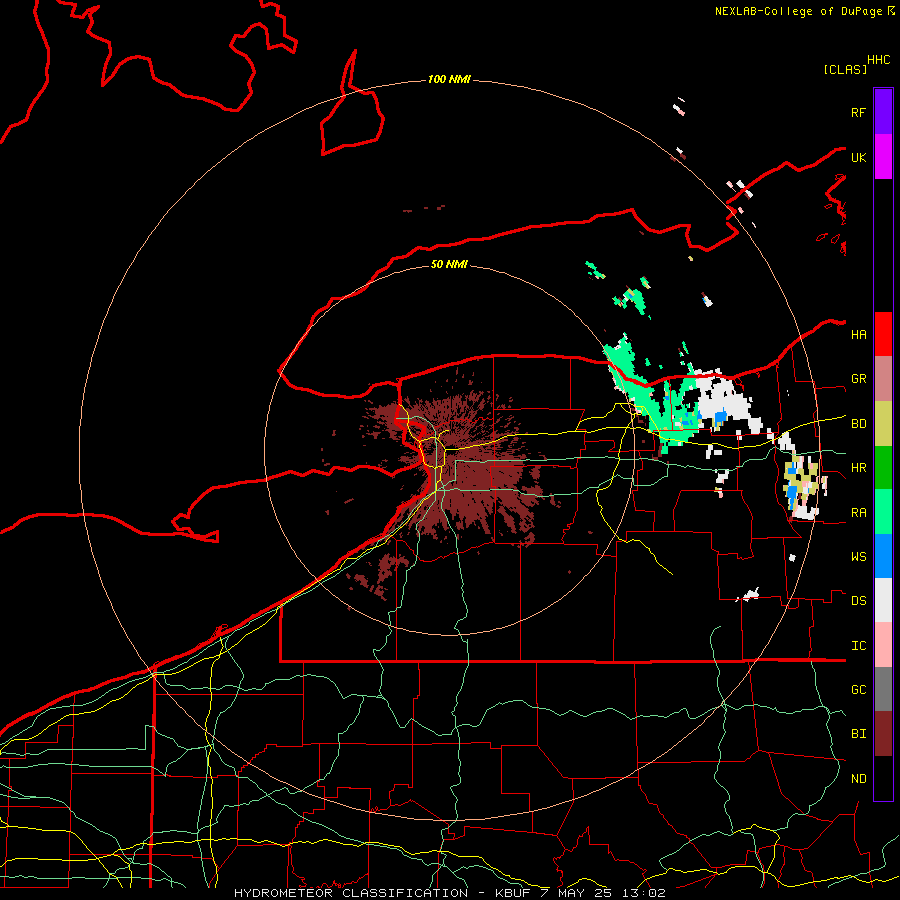900x900 pixels.
Task: Click the GC legend label
Action: coord(858,690)
